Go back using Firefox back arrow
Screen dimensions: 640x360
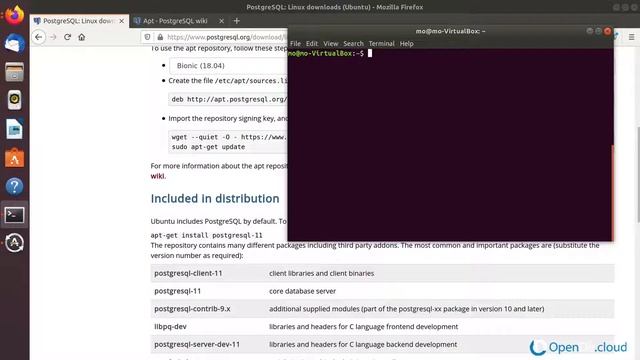[39, 37]
